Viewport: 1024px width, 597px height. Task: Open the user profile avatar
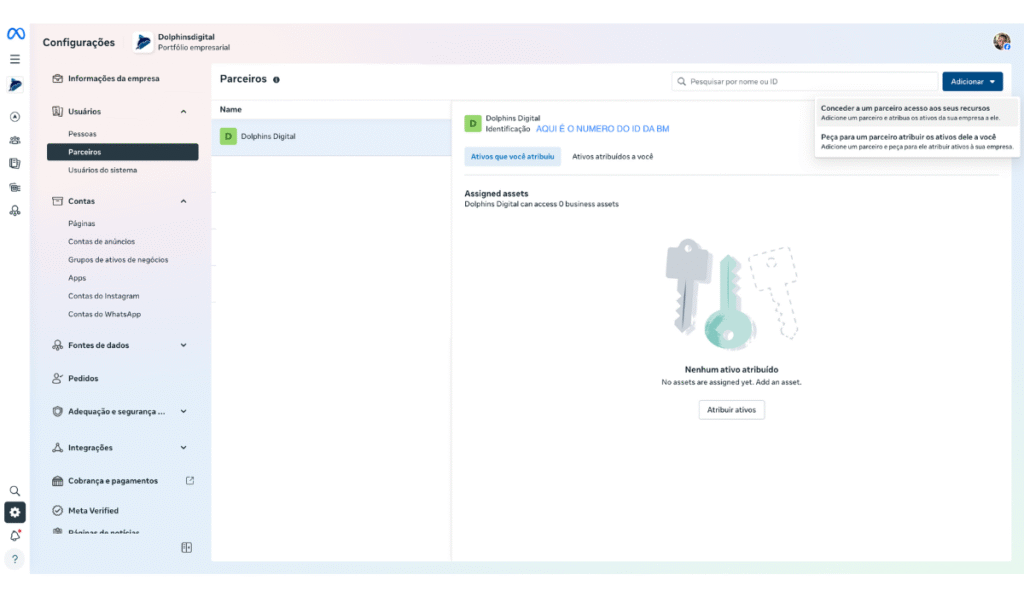1001,42
